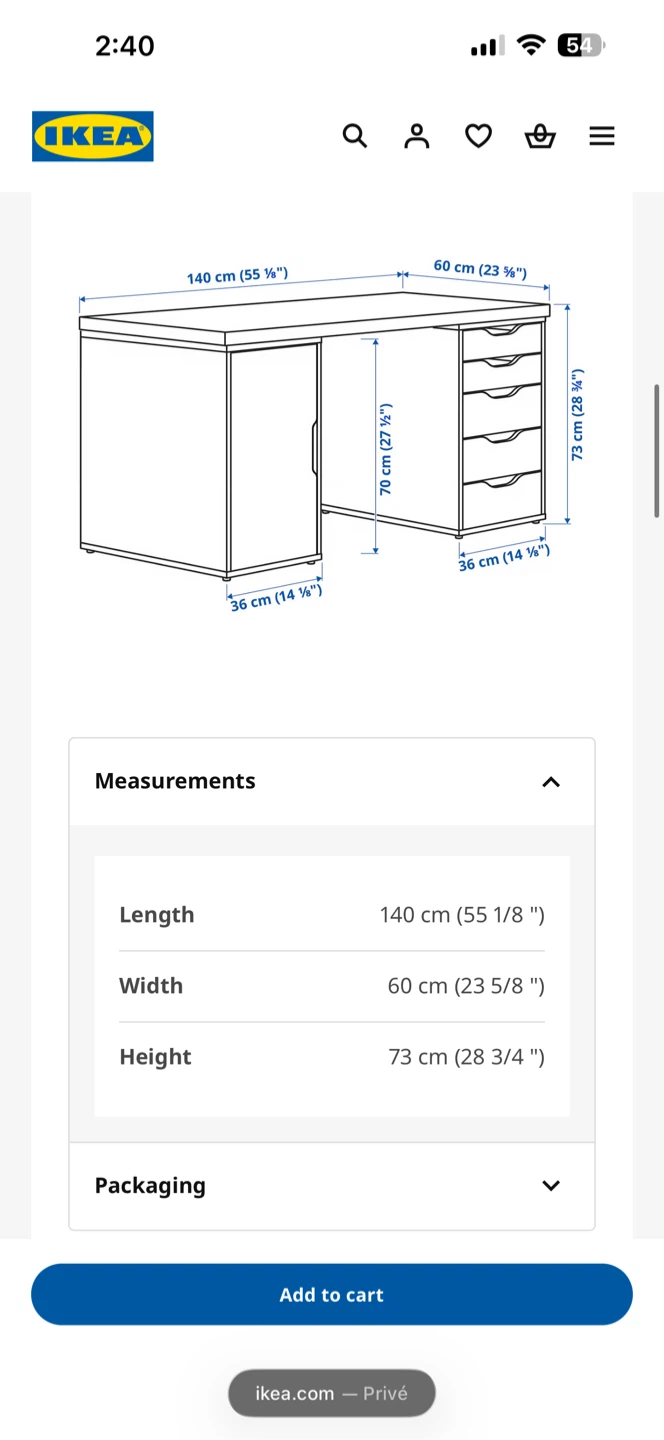
Task: Expand the Packaging section chevron
Action: click(551, 1186)
